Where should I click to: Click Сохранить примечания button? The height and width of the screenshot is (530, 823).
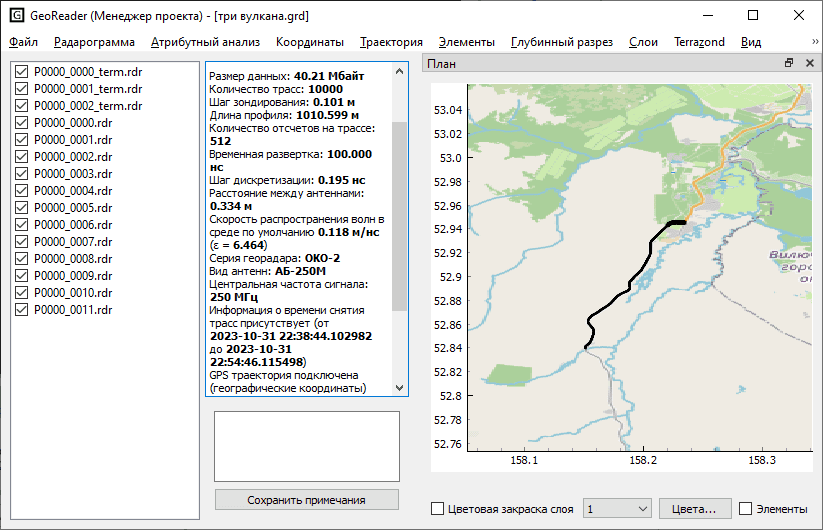point(307,500)
